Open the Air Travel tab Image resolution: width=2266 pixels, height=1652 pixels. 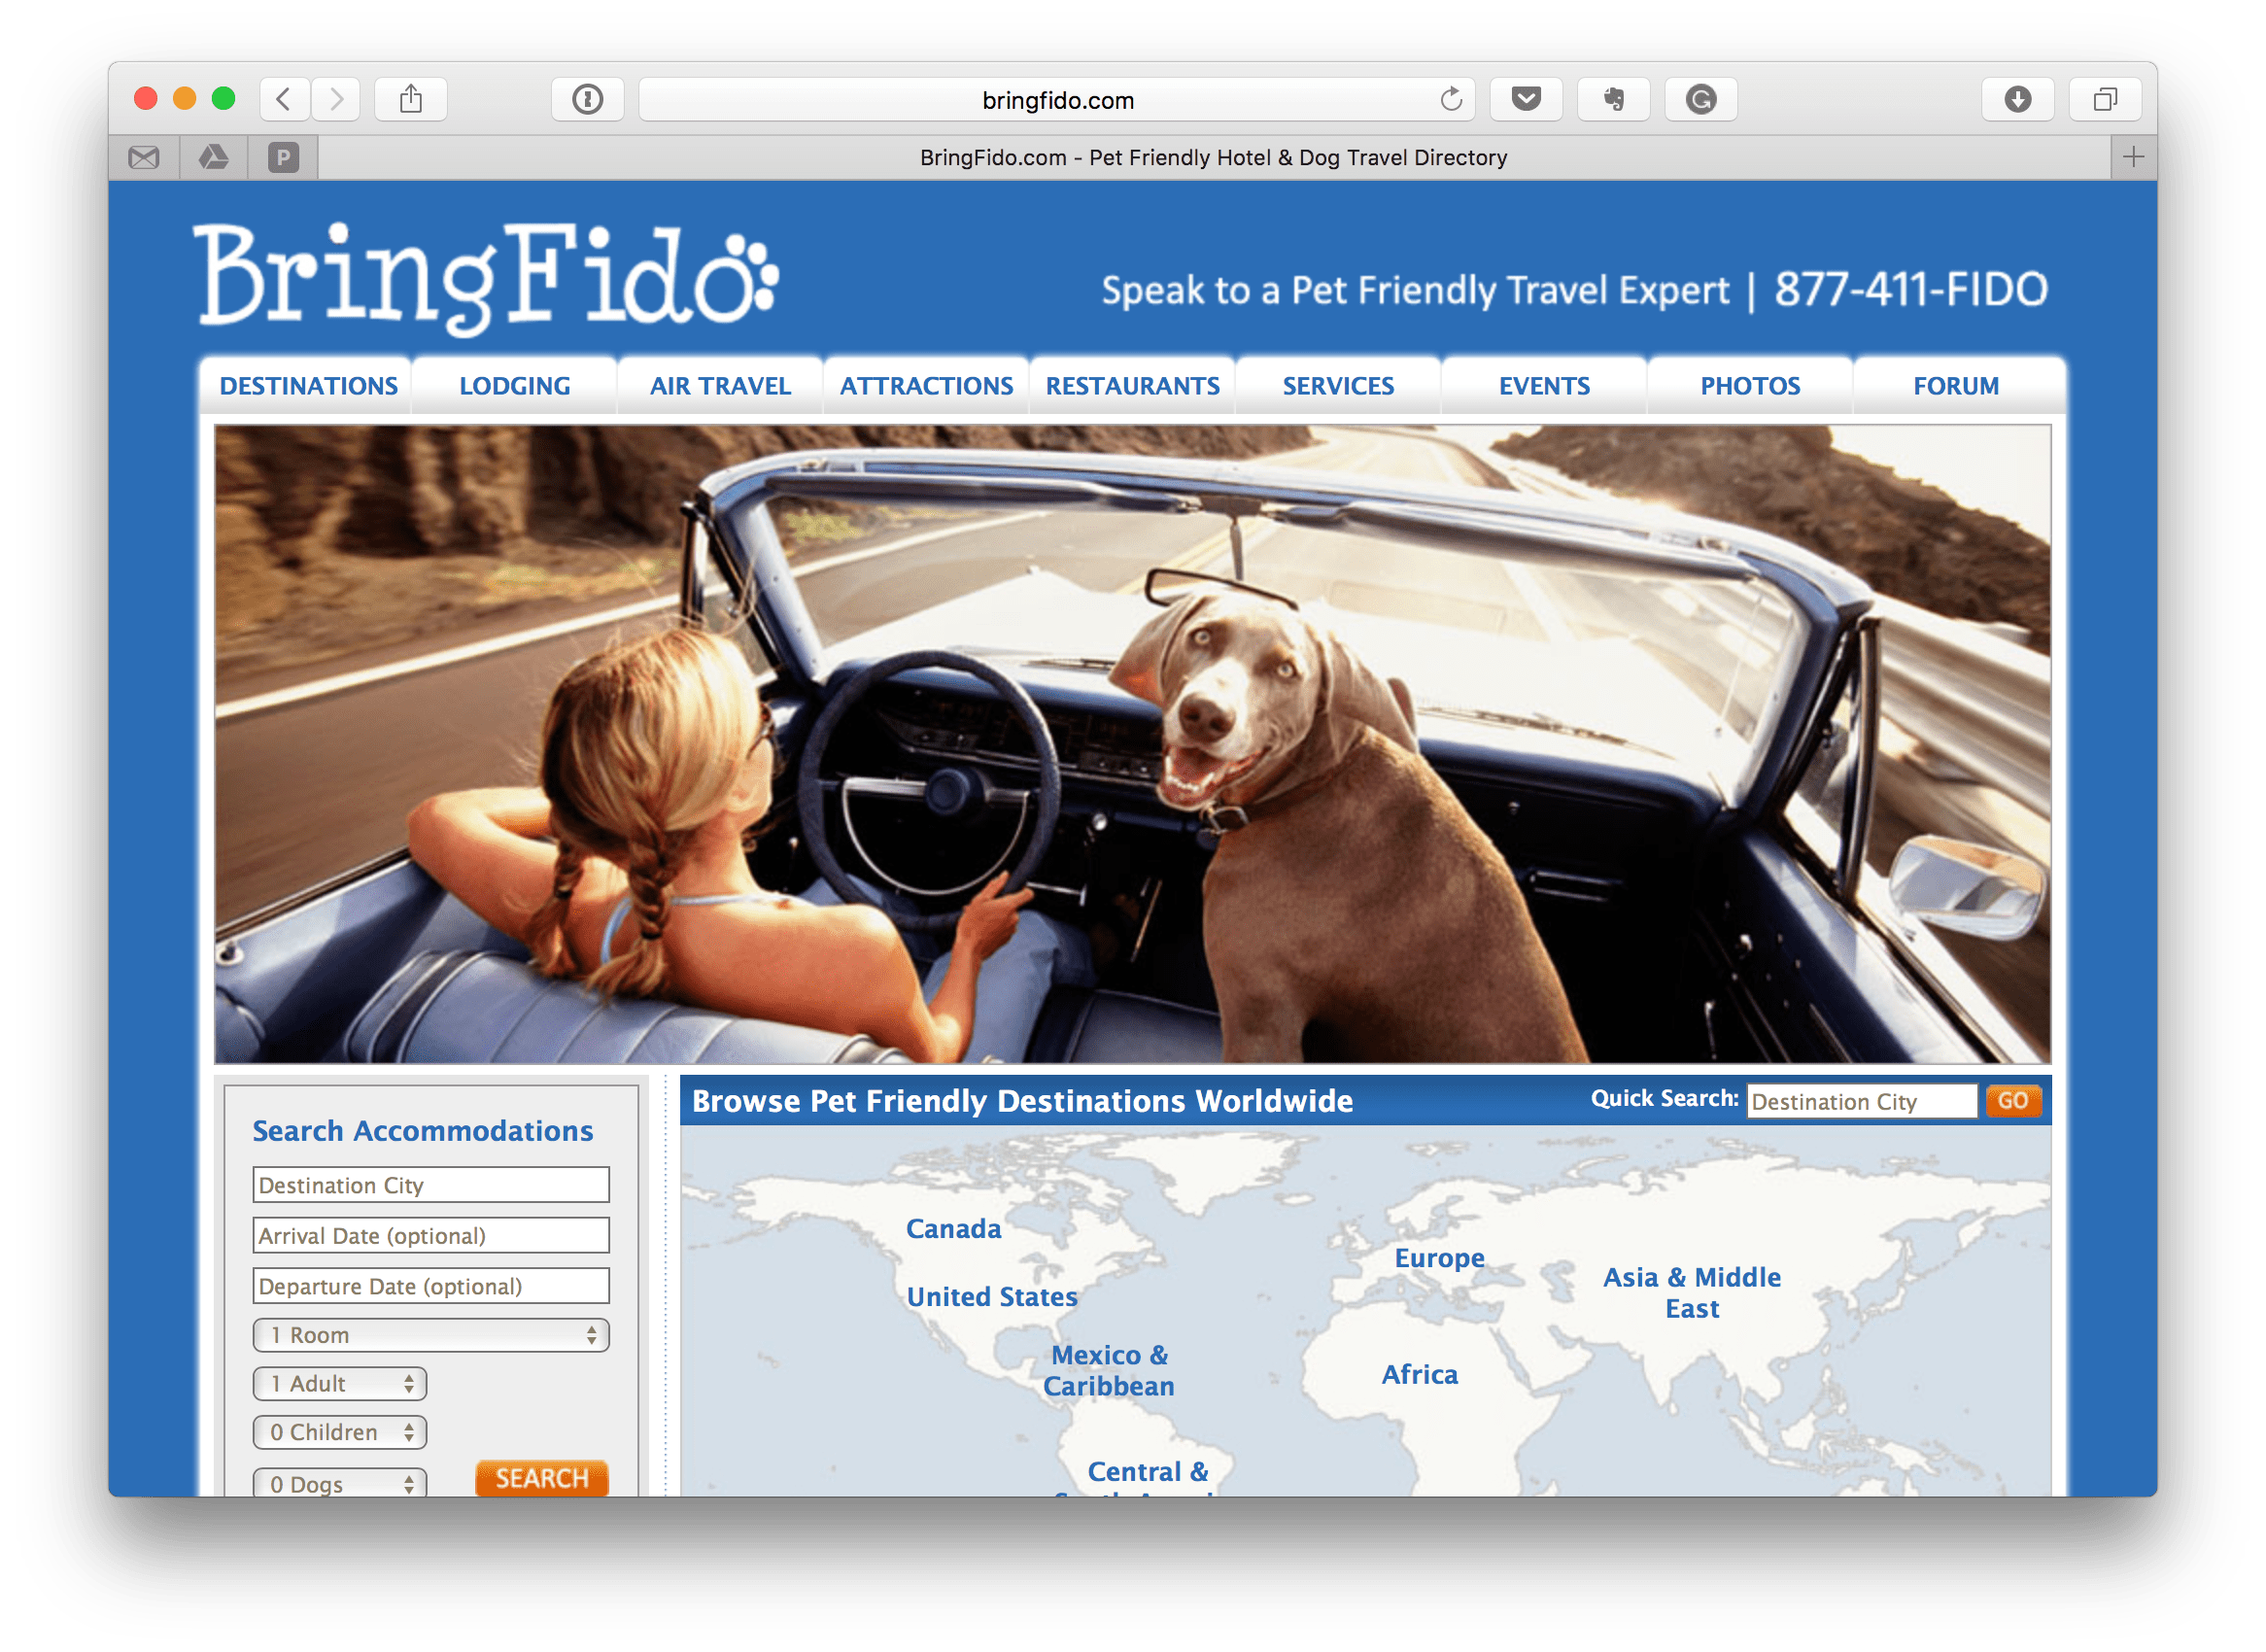pyautogui.click(x=720, y=385)
